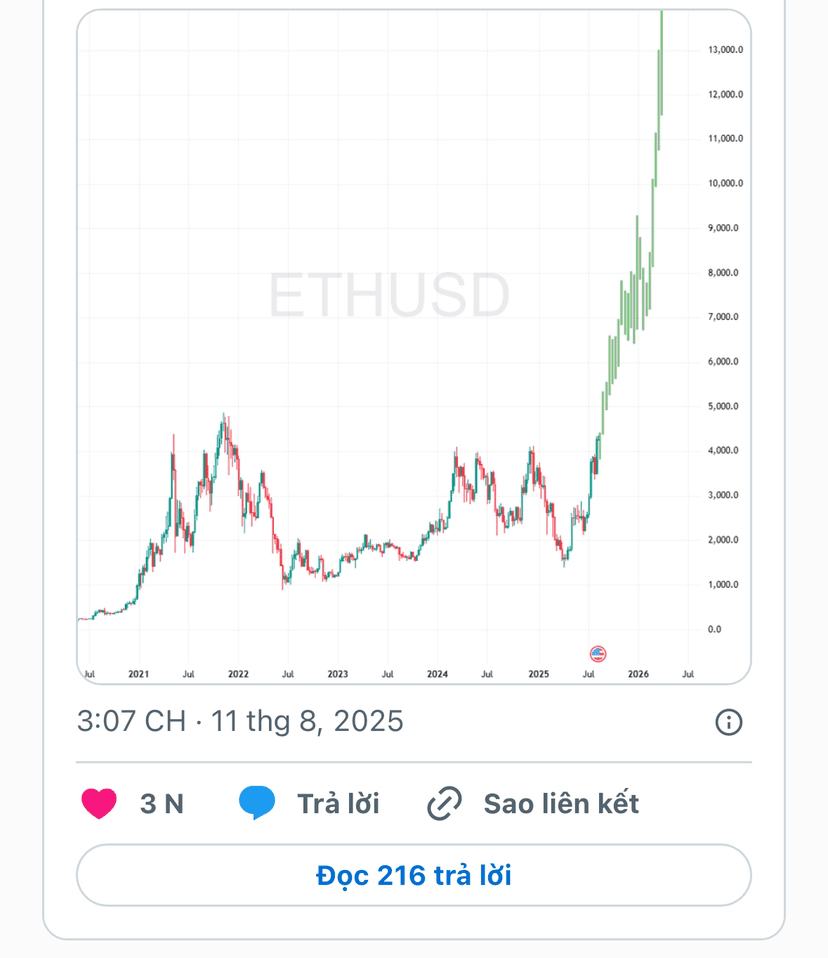Like the tweet with the pink heart icon
The height and width of the screenshot is (958, 828).
pyautogui.click(x=99, y=803)
